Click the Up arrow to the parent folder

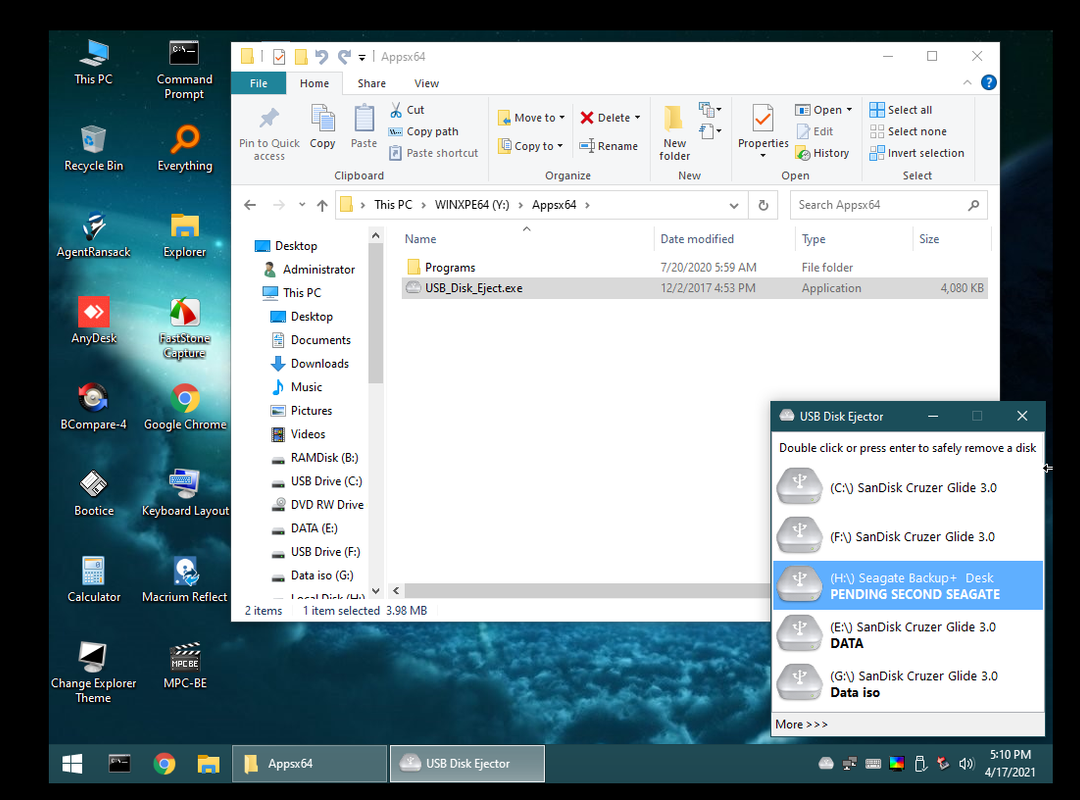click(x=322, y=205)
